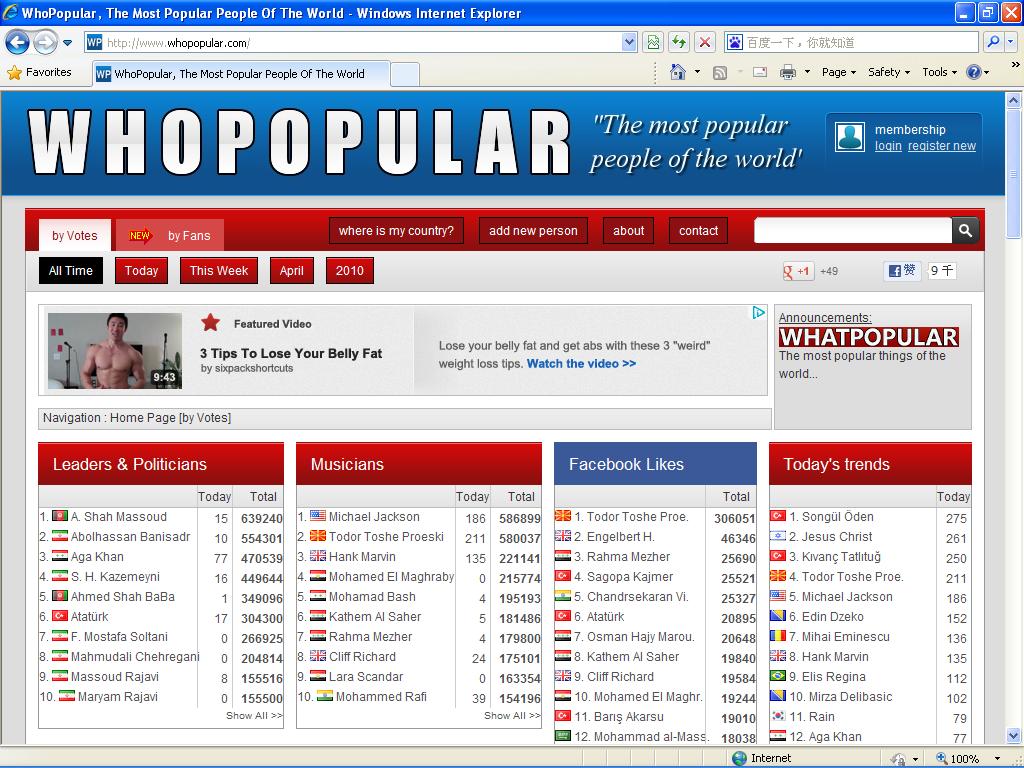The width and height of the screenshot is (1024, 768).
Task: Expand the Safety menu dropdown
Action: [888, 72]
